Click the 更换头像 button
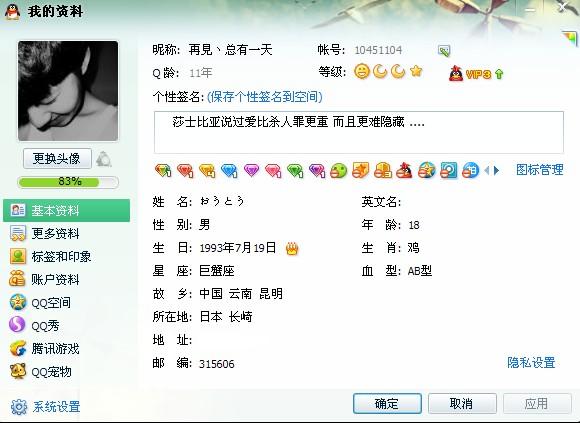 pos(57,159)
